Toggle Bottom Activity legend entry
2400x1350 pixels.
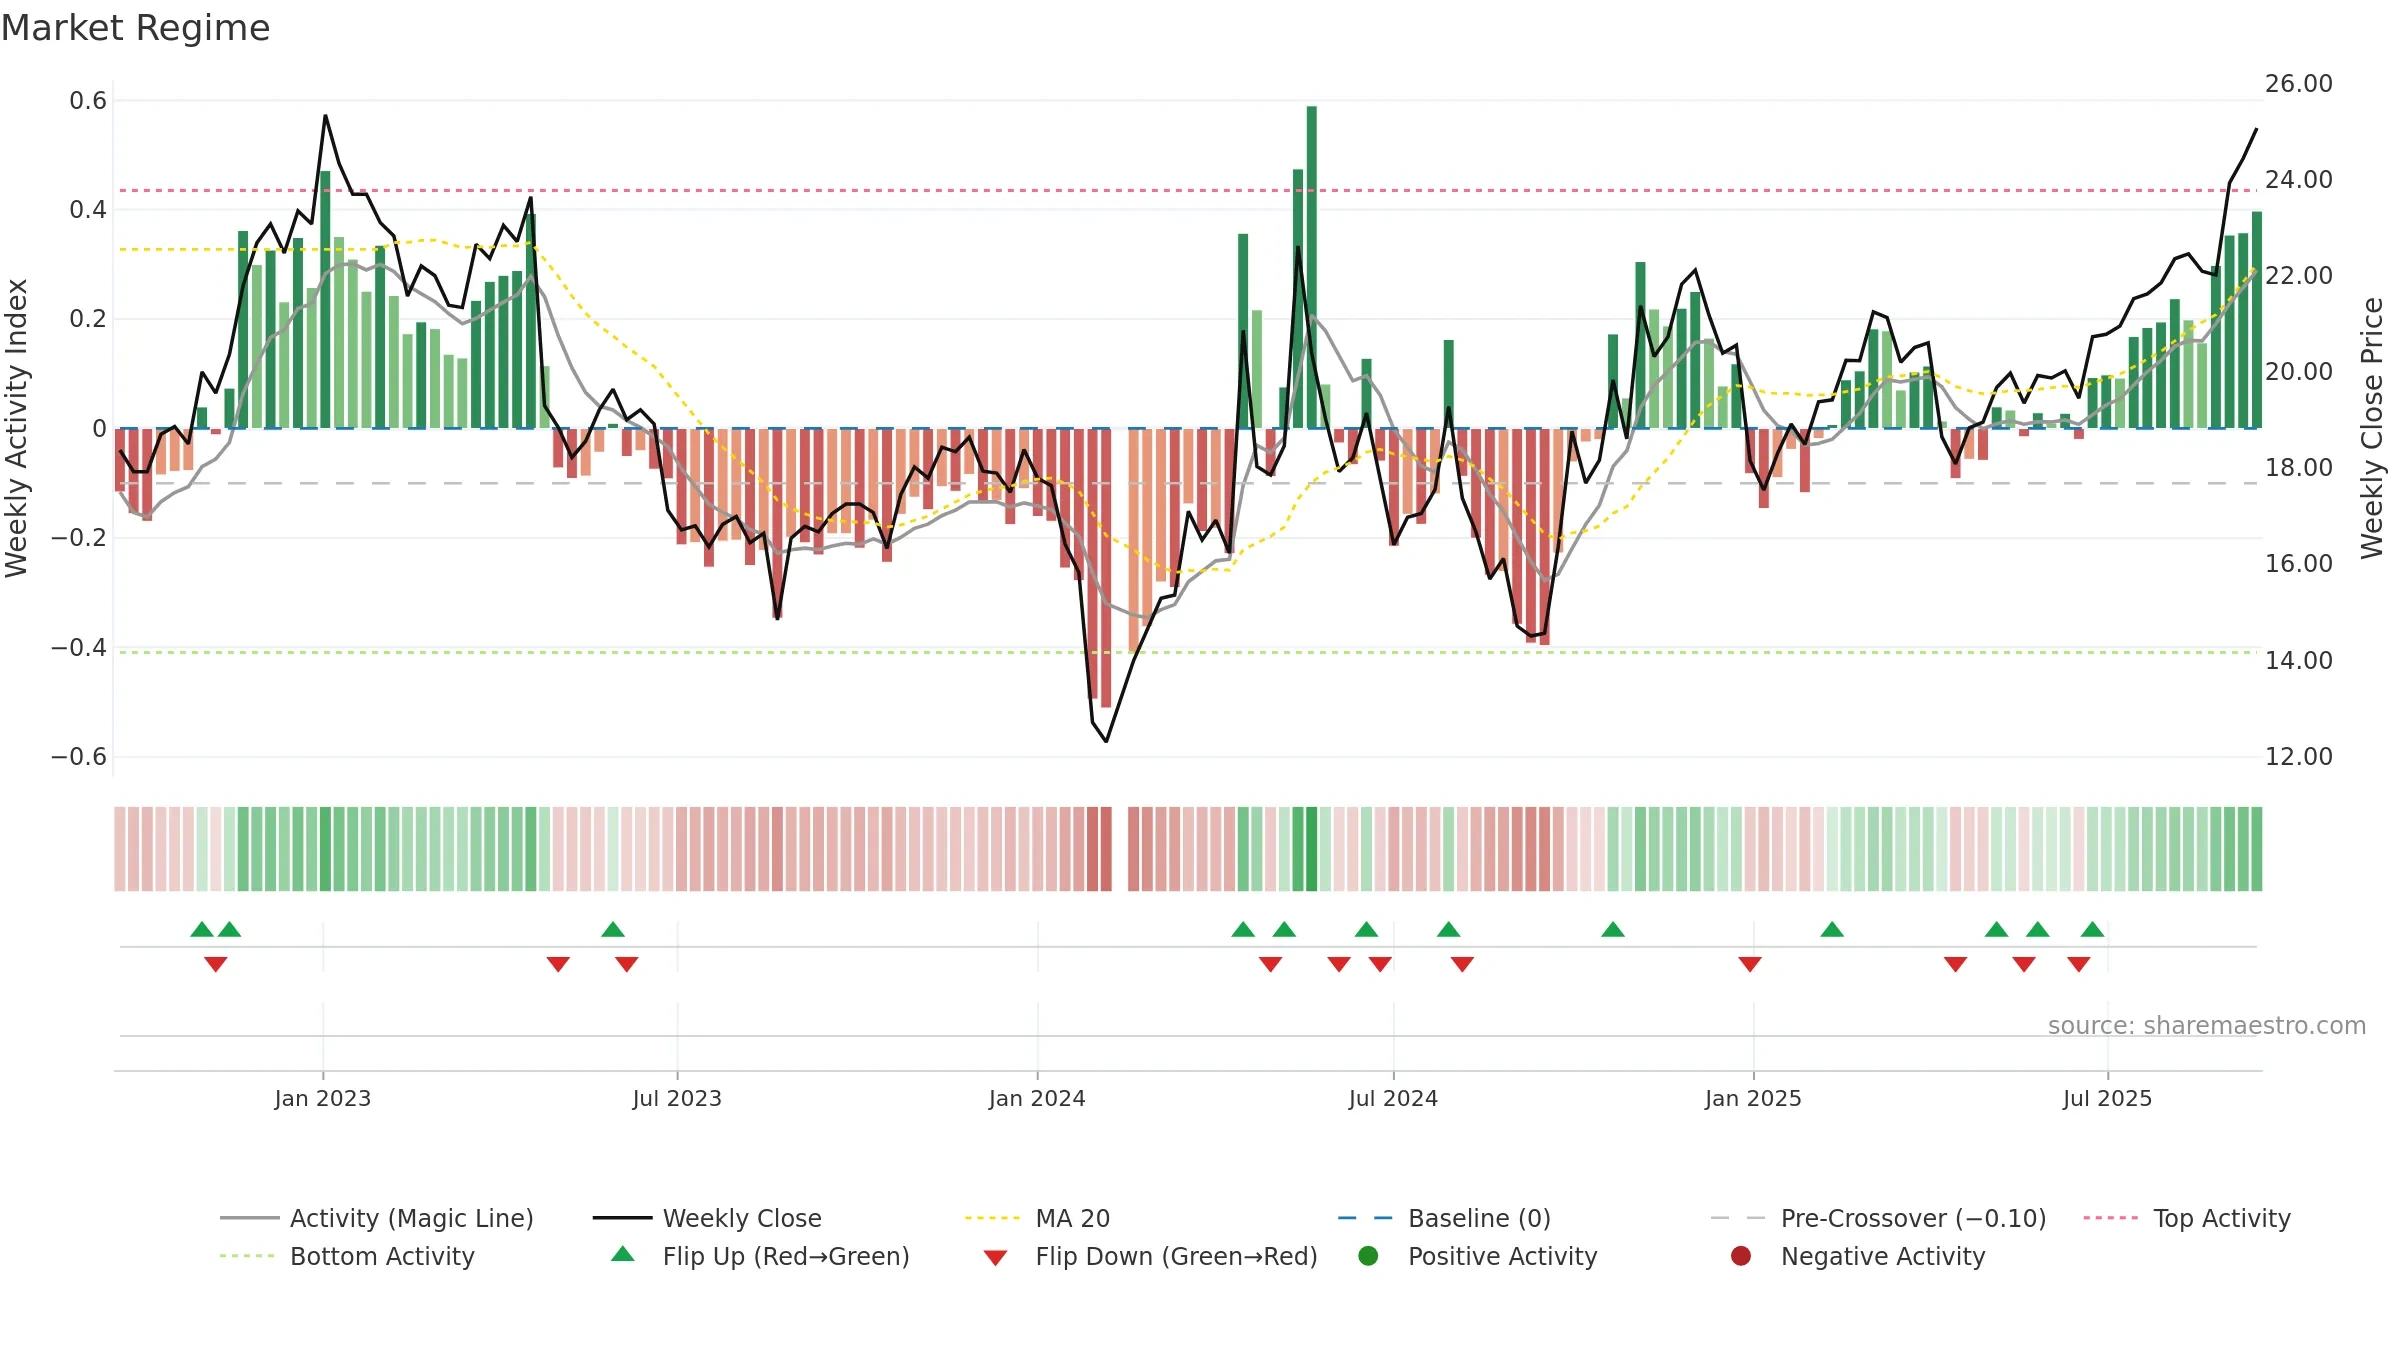[347, 1256]
